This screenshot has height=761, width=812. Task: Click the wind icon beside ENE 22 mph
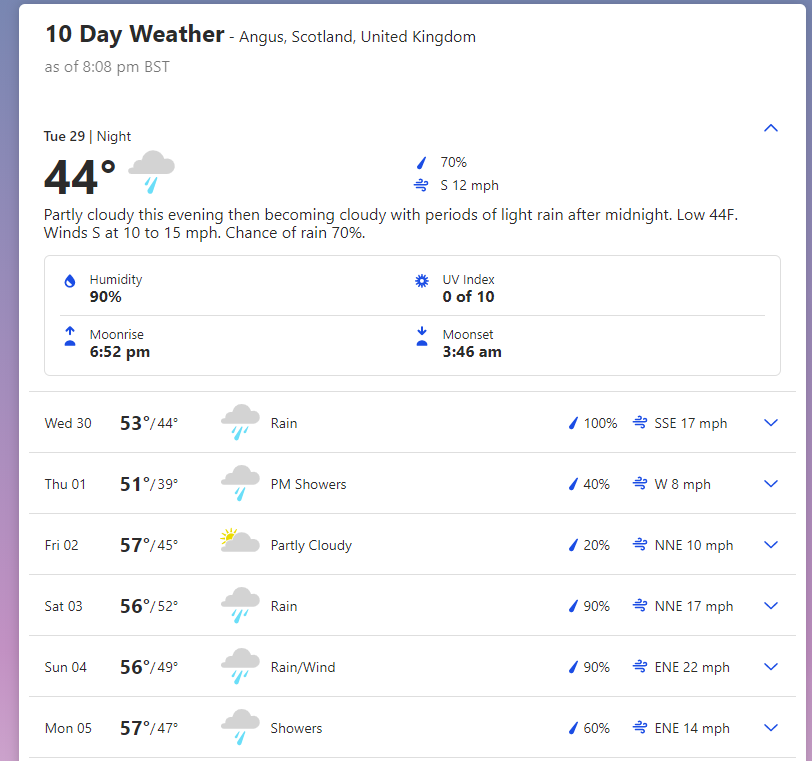[639, 667]
